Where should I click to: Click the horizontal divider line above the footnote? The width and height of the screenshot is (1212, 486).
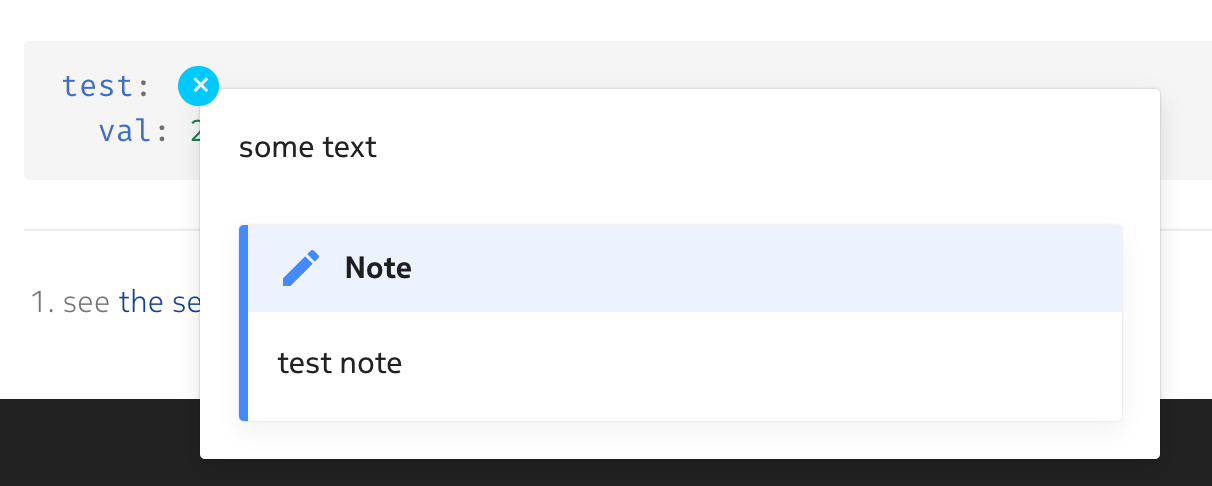pyautogui.click(x=110, y=230)
